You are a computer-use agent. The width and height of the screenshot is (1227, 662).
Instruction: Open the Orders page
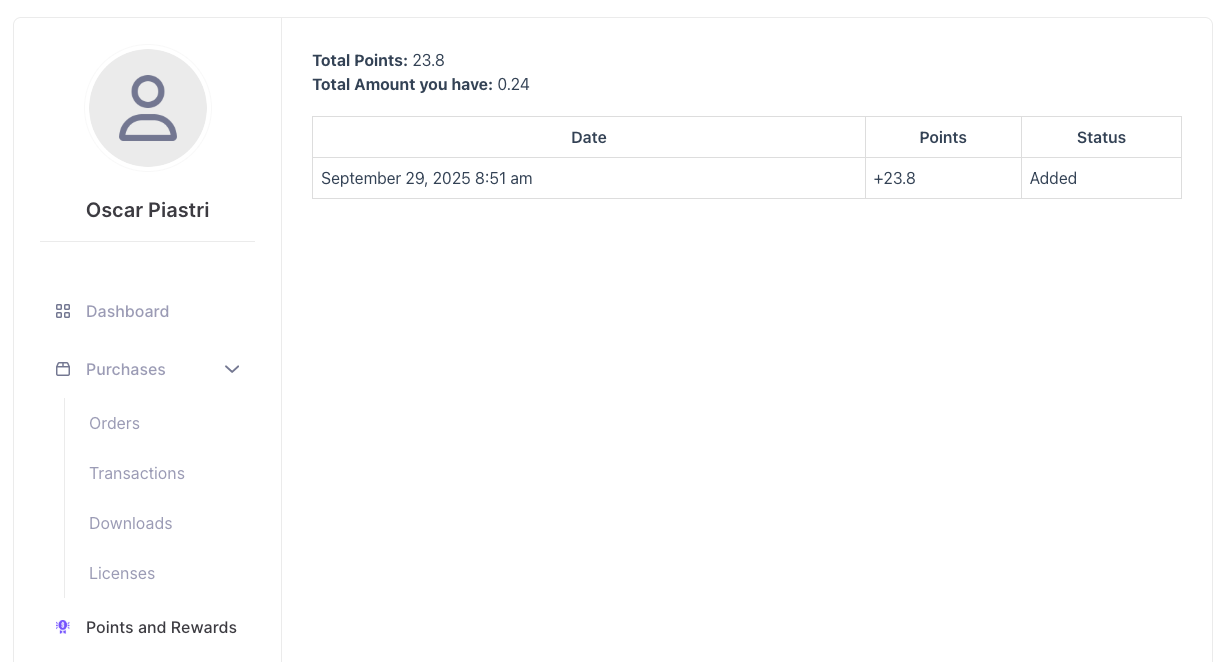click(114, 423)
